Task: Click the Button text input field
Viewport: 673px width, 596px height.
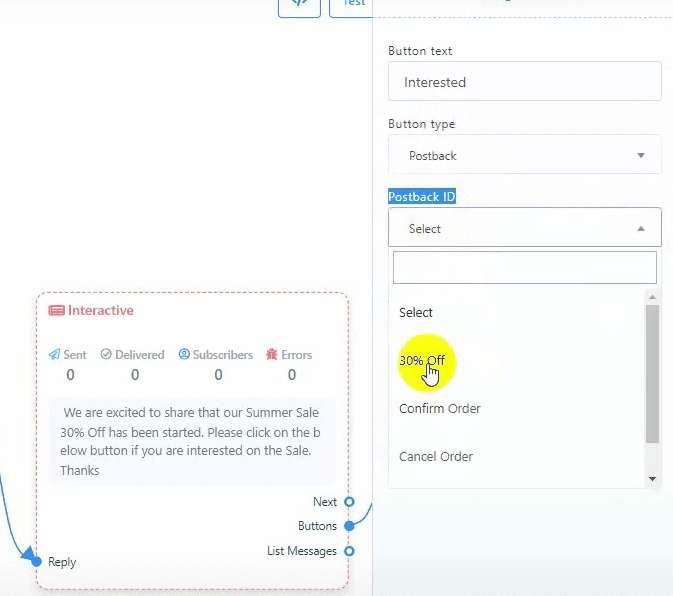Action: pyautogui.click(x=524, y=82)
